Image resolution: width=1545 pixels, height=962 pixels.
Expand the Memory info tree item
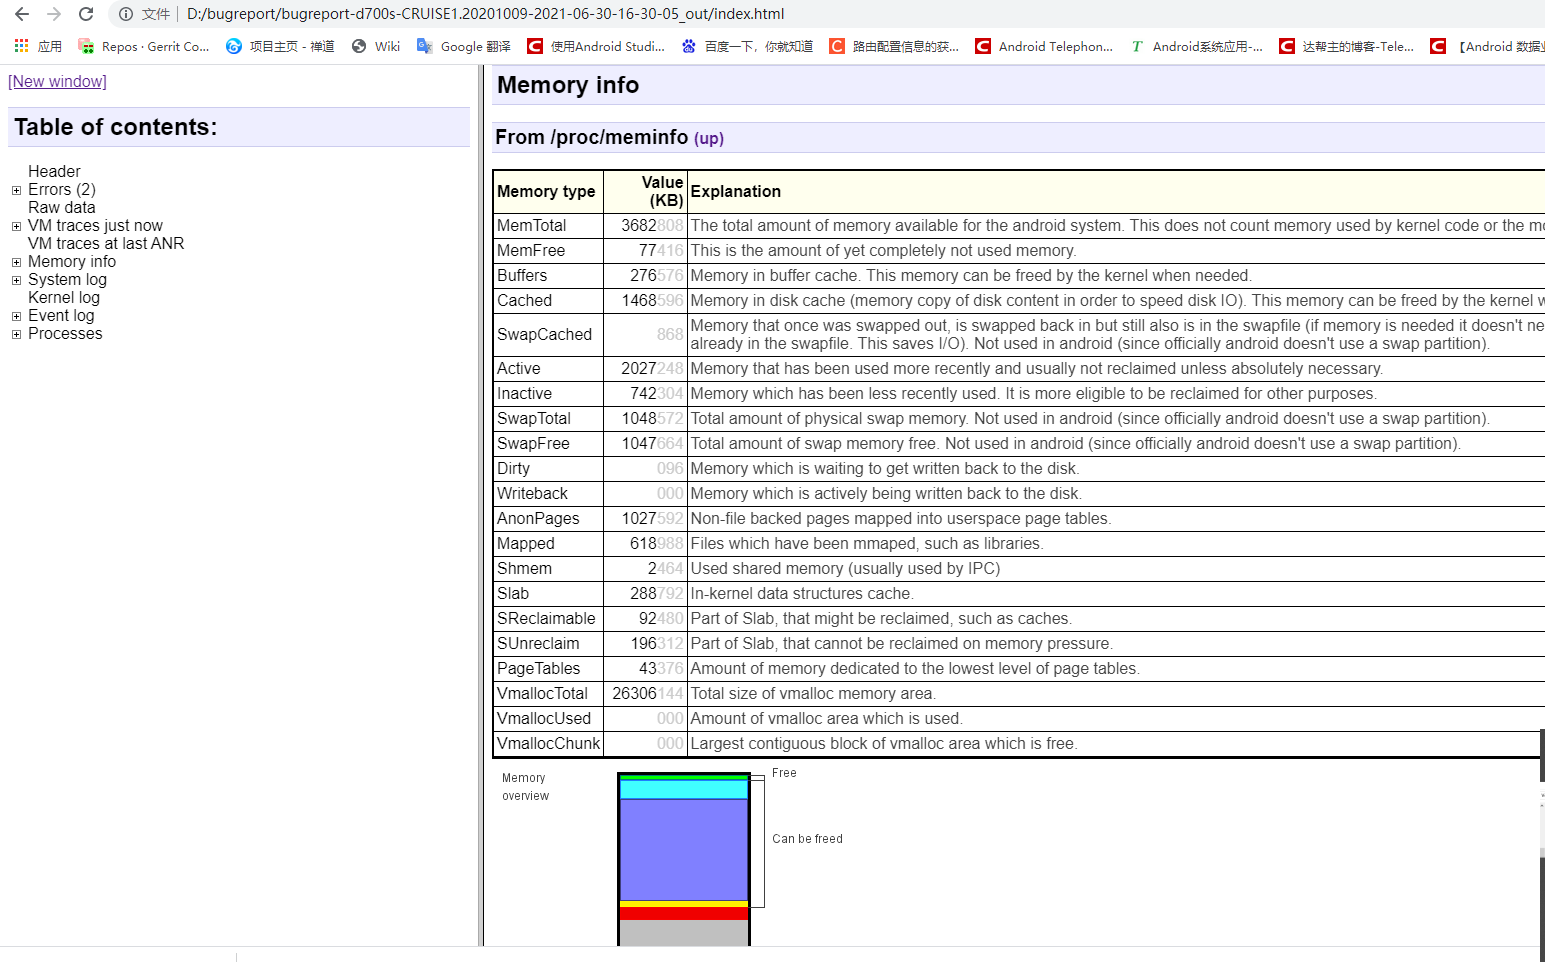pyautogui.click(x=15, y=262)
